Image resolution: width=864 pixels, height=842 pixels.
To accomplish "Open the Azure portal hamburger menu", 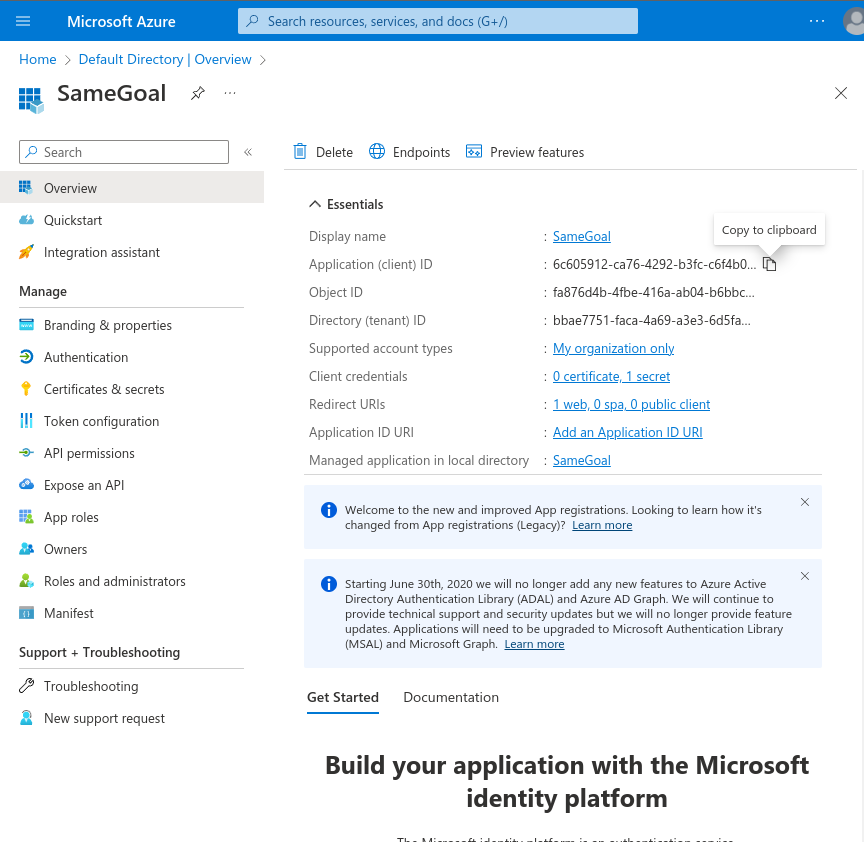I will tap(23, 21).
